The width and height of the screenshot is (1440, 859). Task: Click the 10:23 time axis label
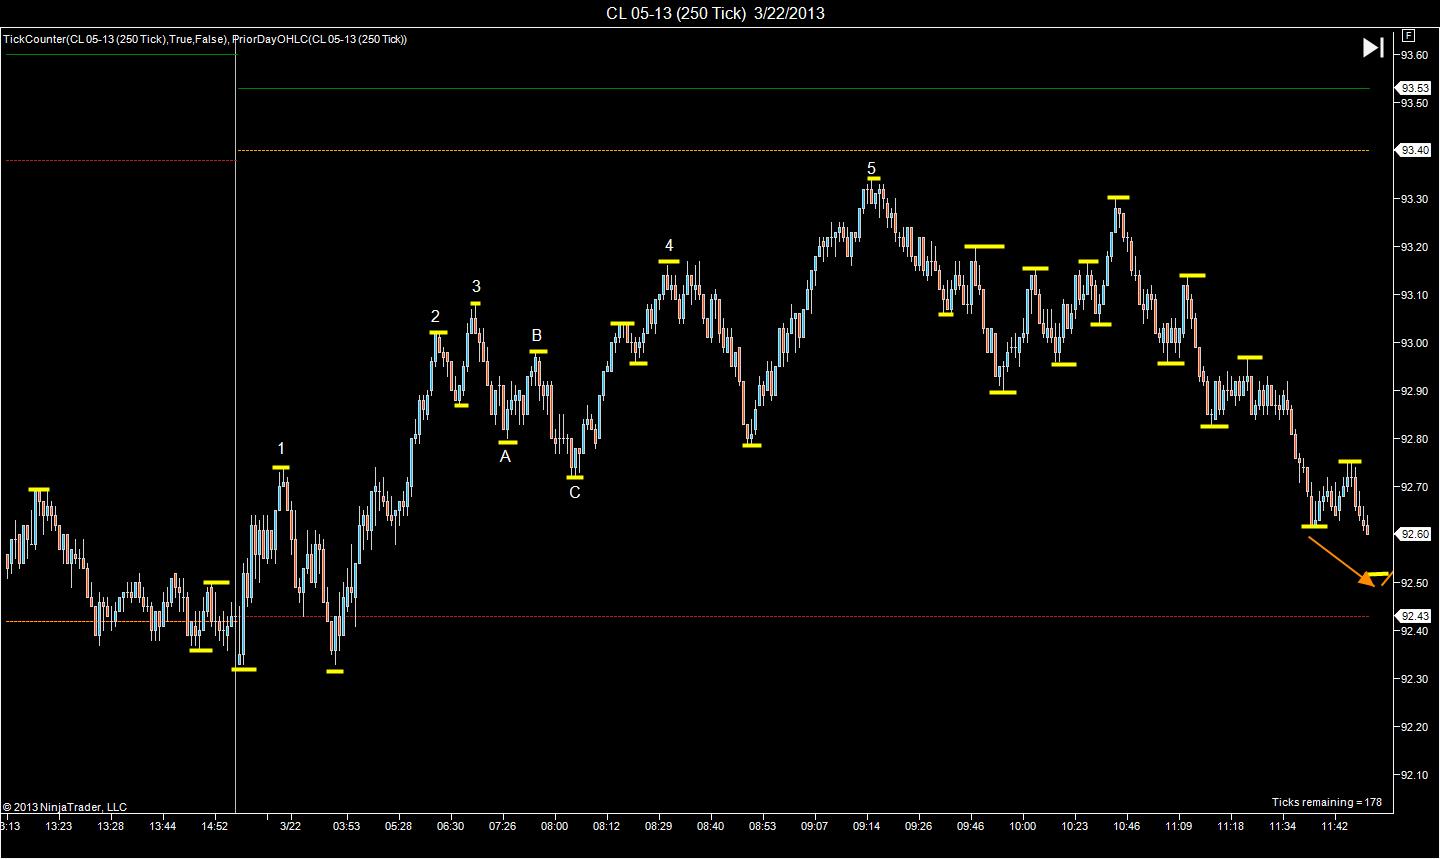tap(1074, 826)
